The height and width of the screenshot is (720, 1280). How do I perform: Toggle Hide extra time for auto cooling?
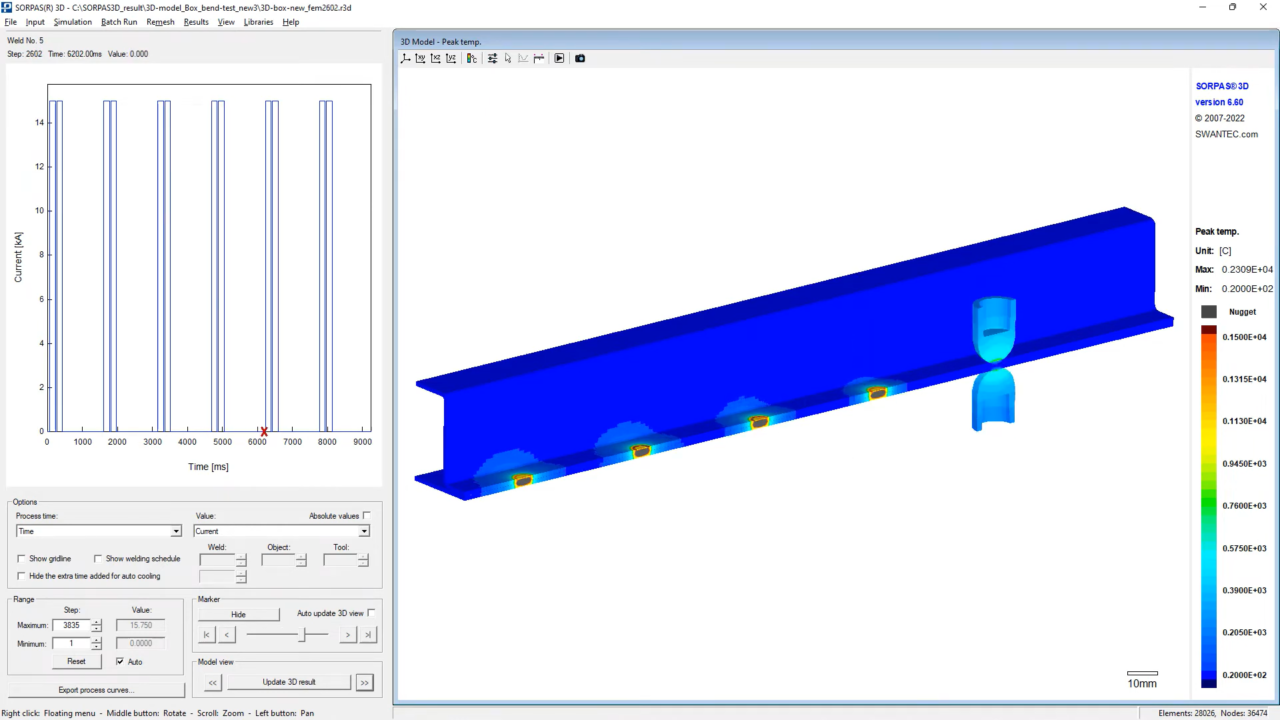pos(22,576)
